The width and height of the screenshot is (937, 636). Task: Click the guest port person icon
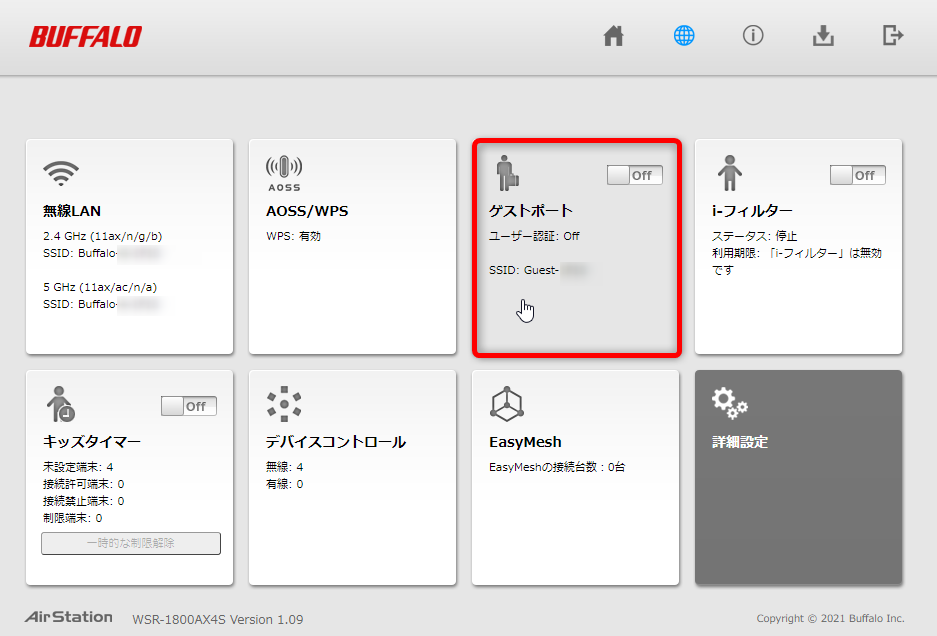pos(507,173)
